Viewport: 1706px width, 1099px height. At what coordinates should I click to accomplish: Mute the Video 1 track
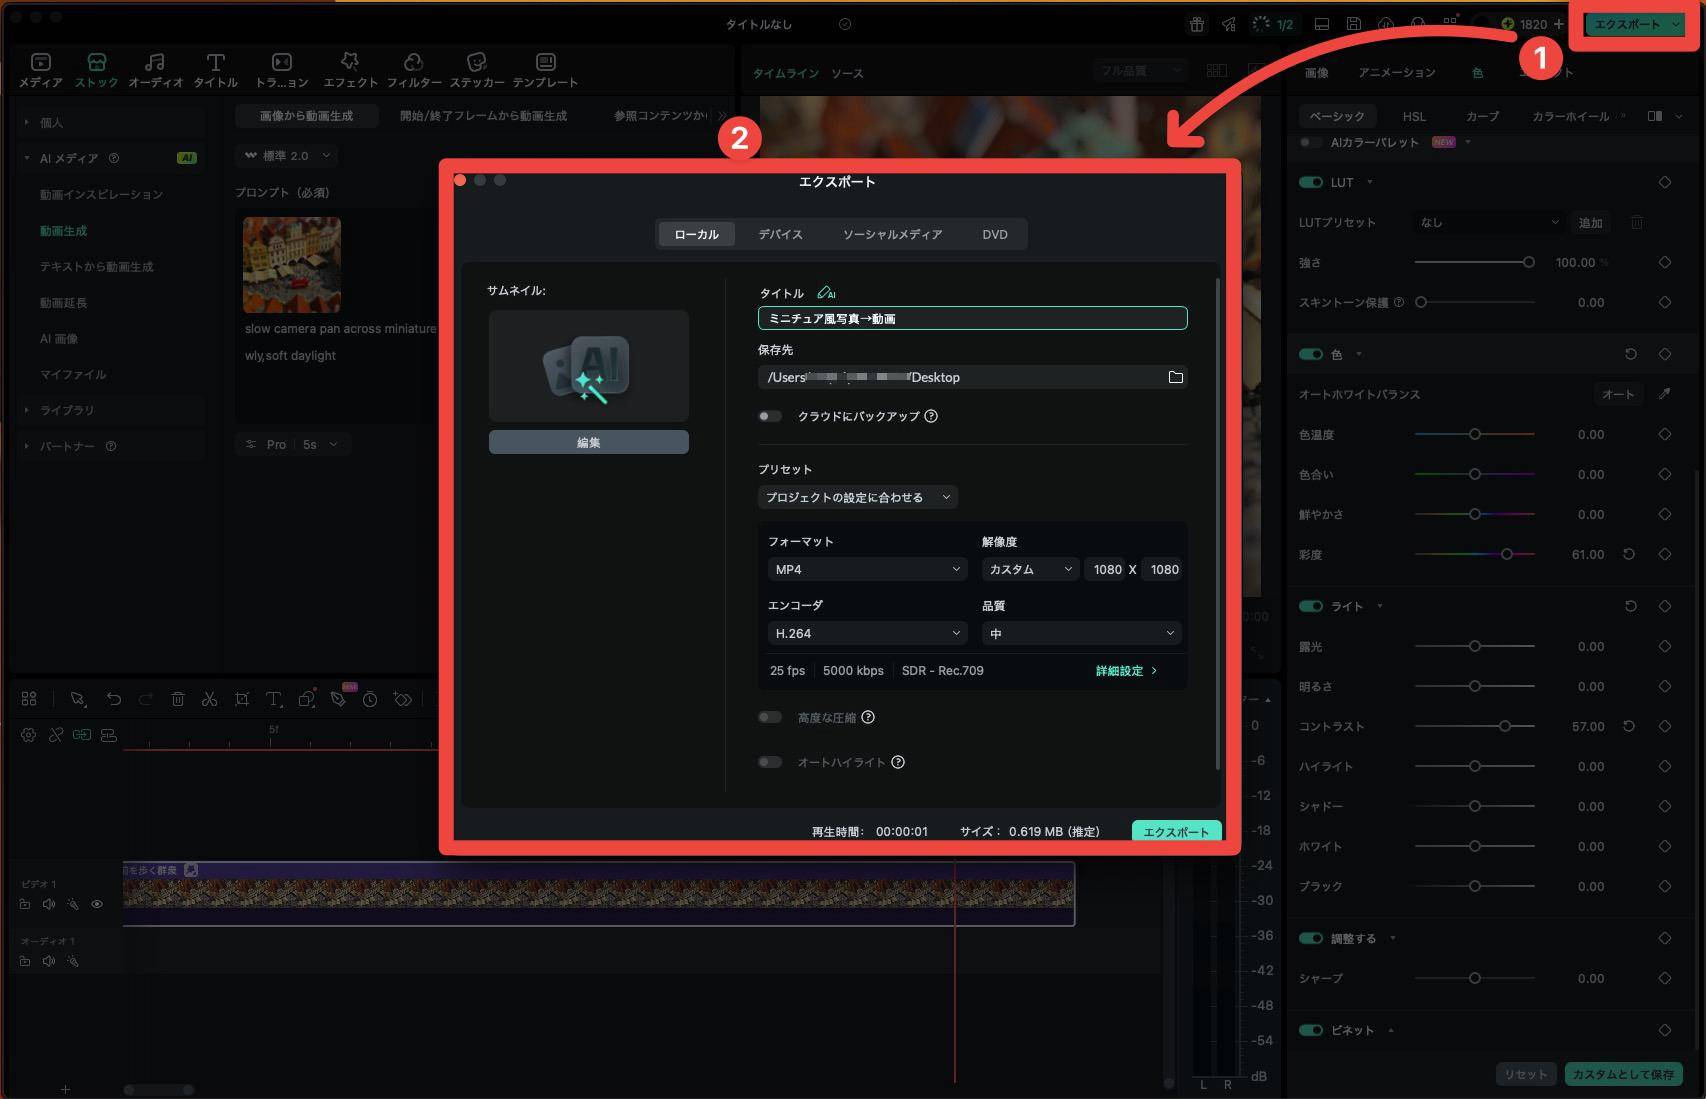48,904
